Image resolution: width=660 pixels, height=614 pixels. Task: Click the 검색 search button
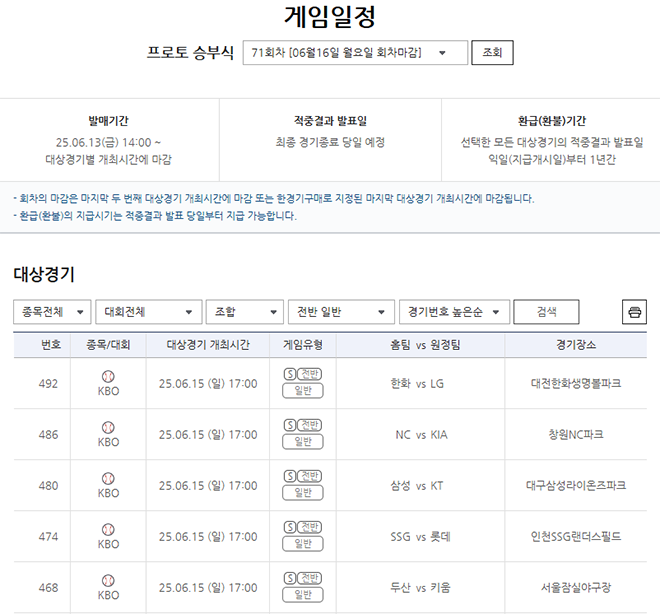pos(546,312)
